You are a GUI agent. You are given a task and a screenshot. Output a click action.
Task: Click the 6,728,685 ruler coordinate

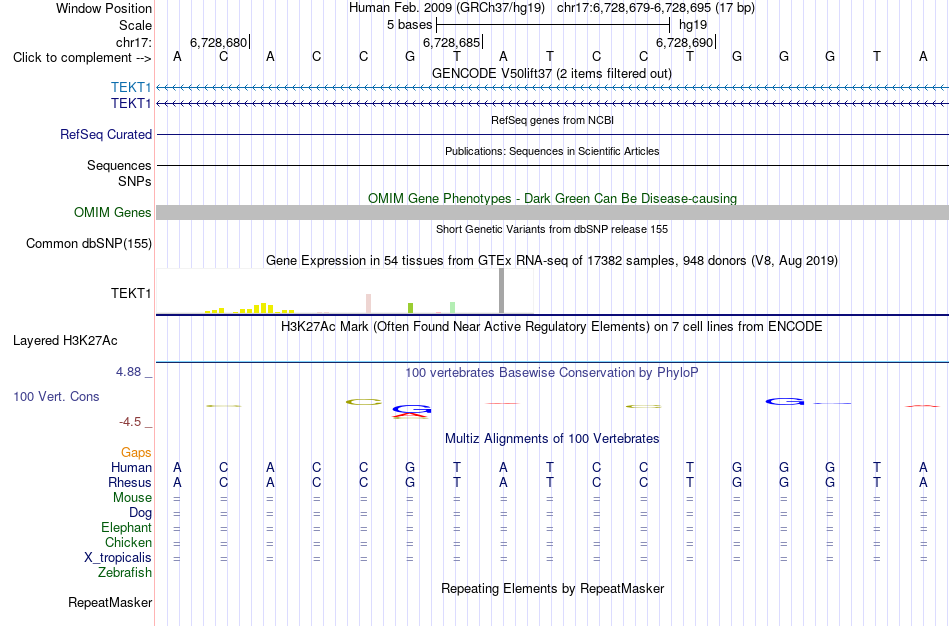(451, 42)
